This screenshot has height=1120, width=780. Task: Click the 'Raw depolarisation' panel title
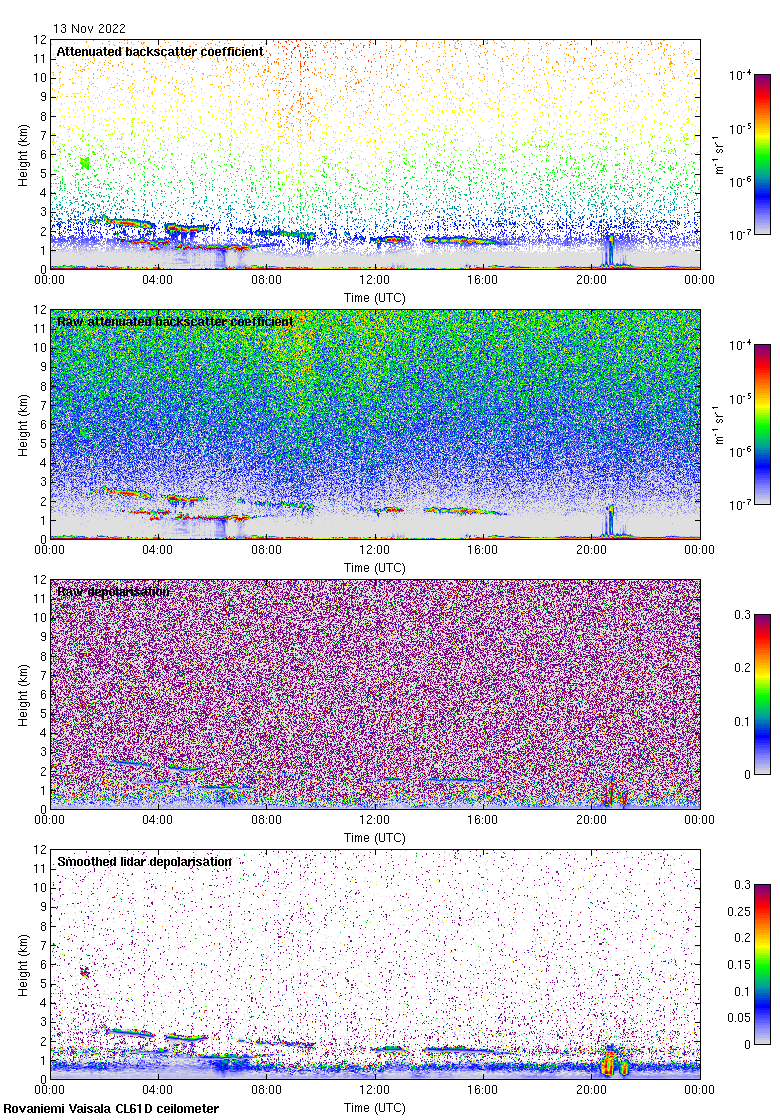pos(114,591)
